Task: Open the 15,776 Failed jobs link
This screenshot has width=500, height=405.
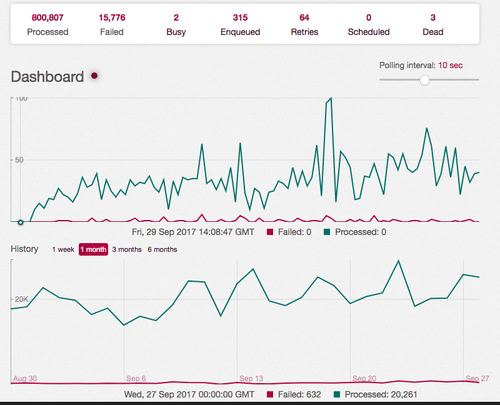Action: [112, 24]
